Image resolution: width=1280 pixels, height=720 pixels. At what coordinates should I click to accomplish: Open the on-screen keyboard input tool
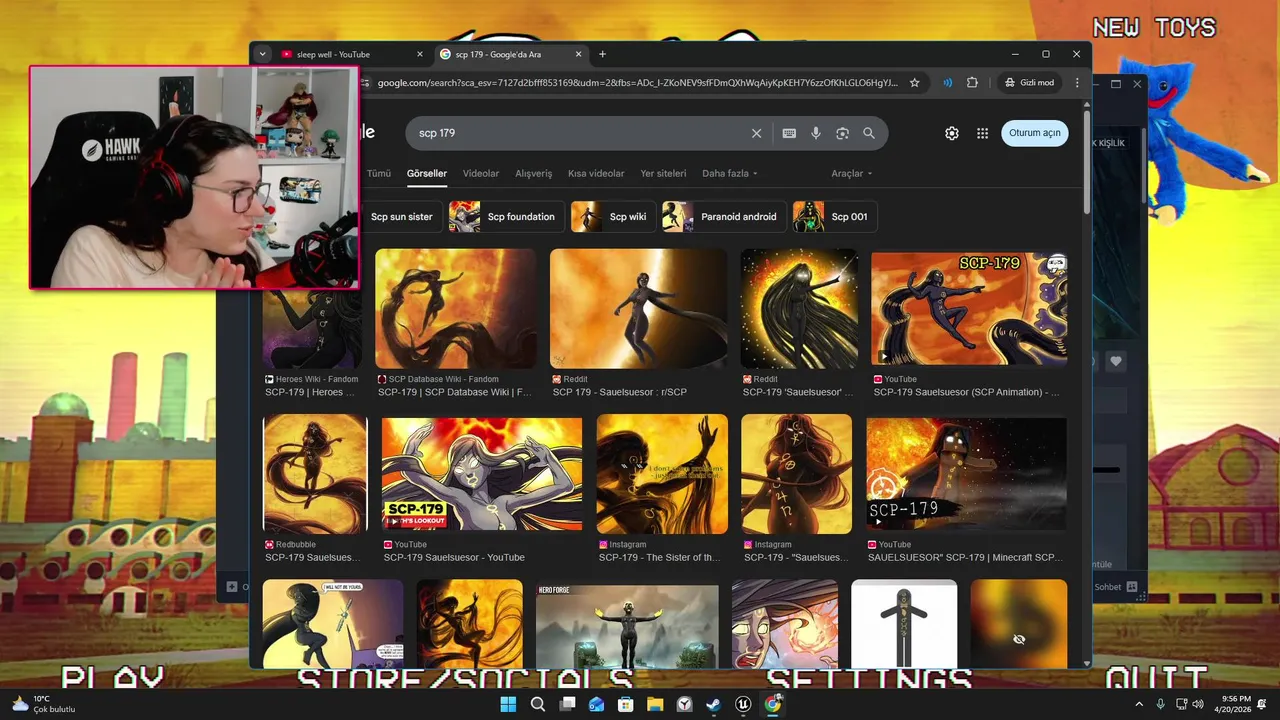pos(789,133)
